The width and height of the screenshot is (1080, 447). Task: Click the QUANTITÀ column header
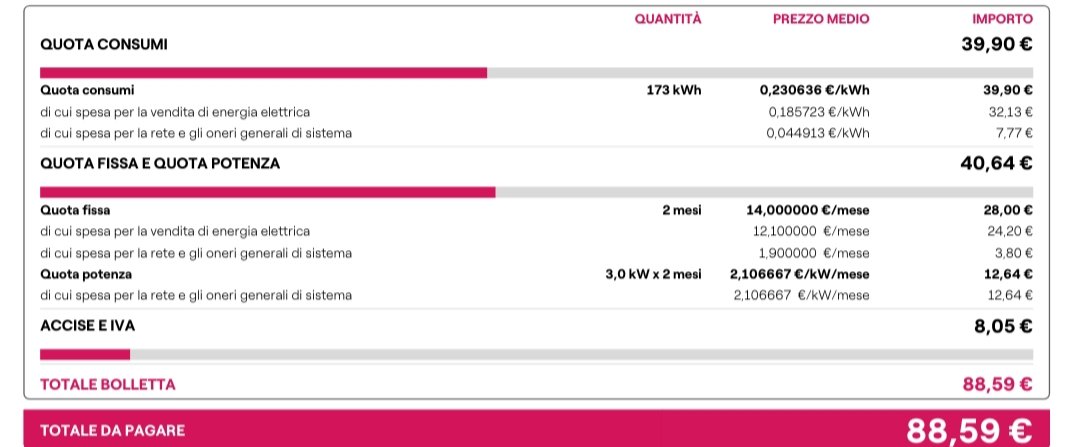(x=667, y=19)
